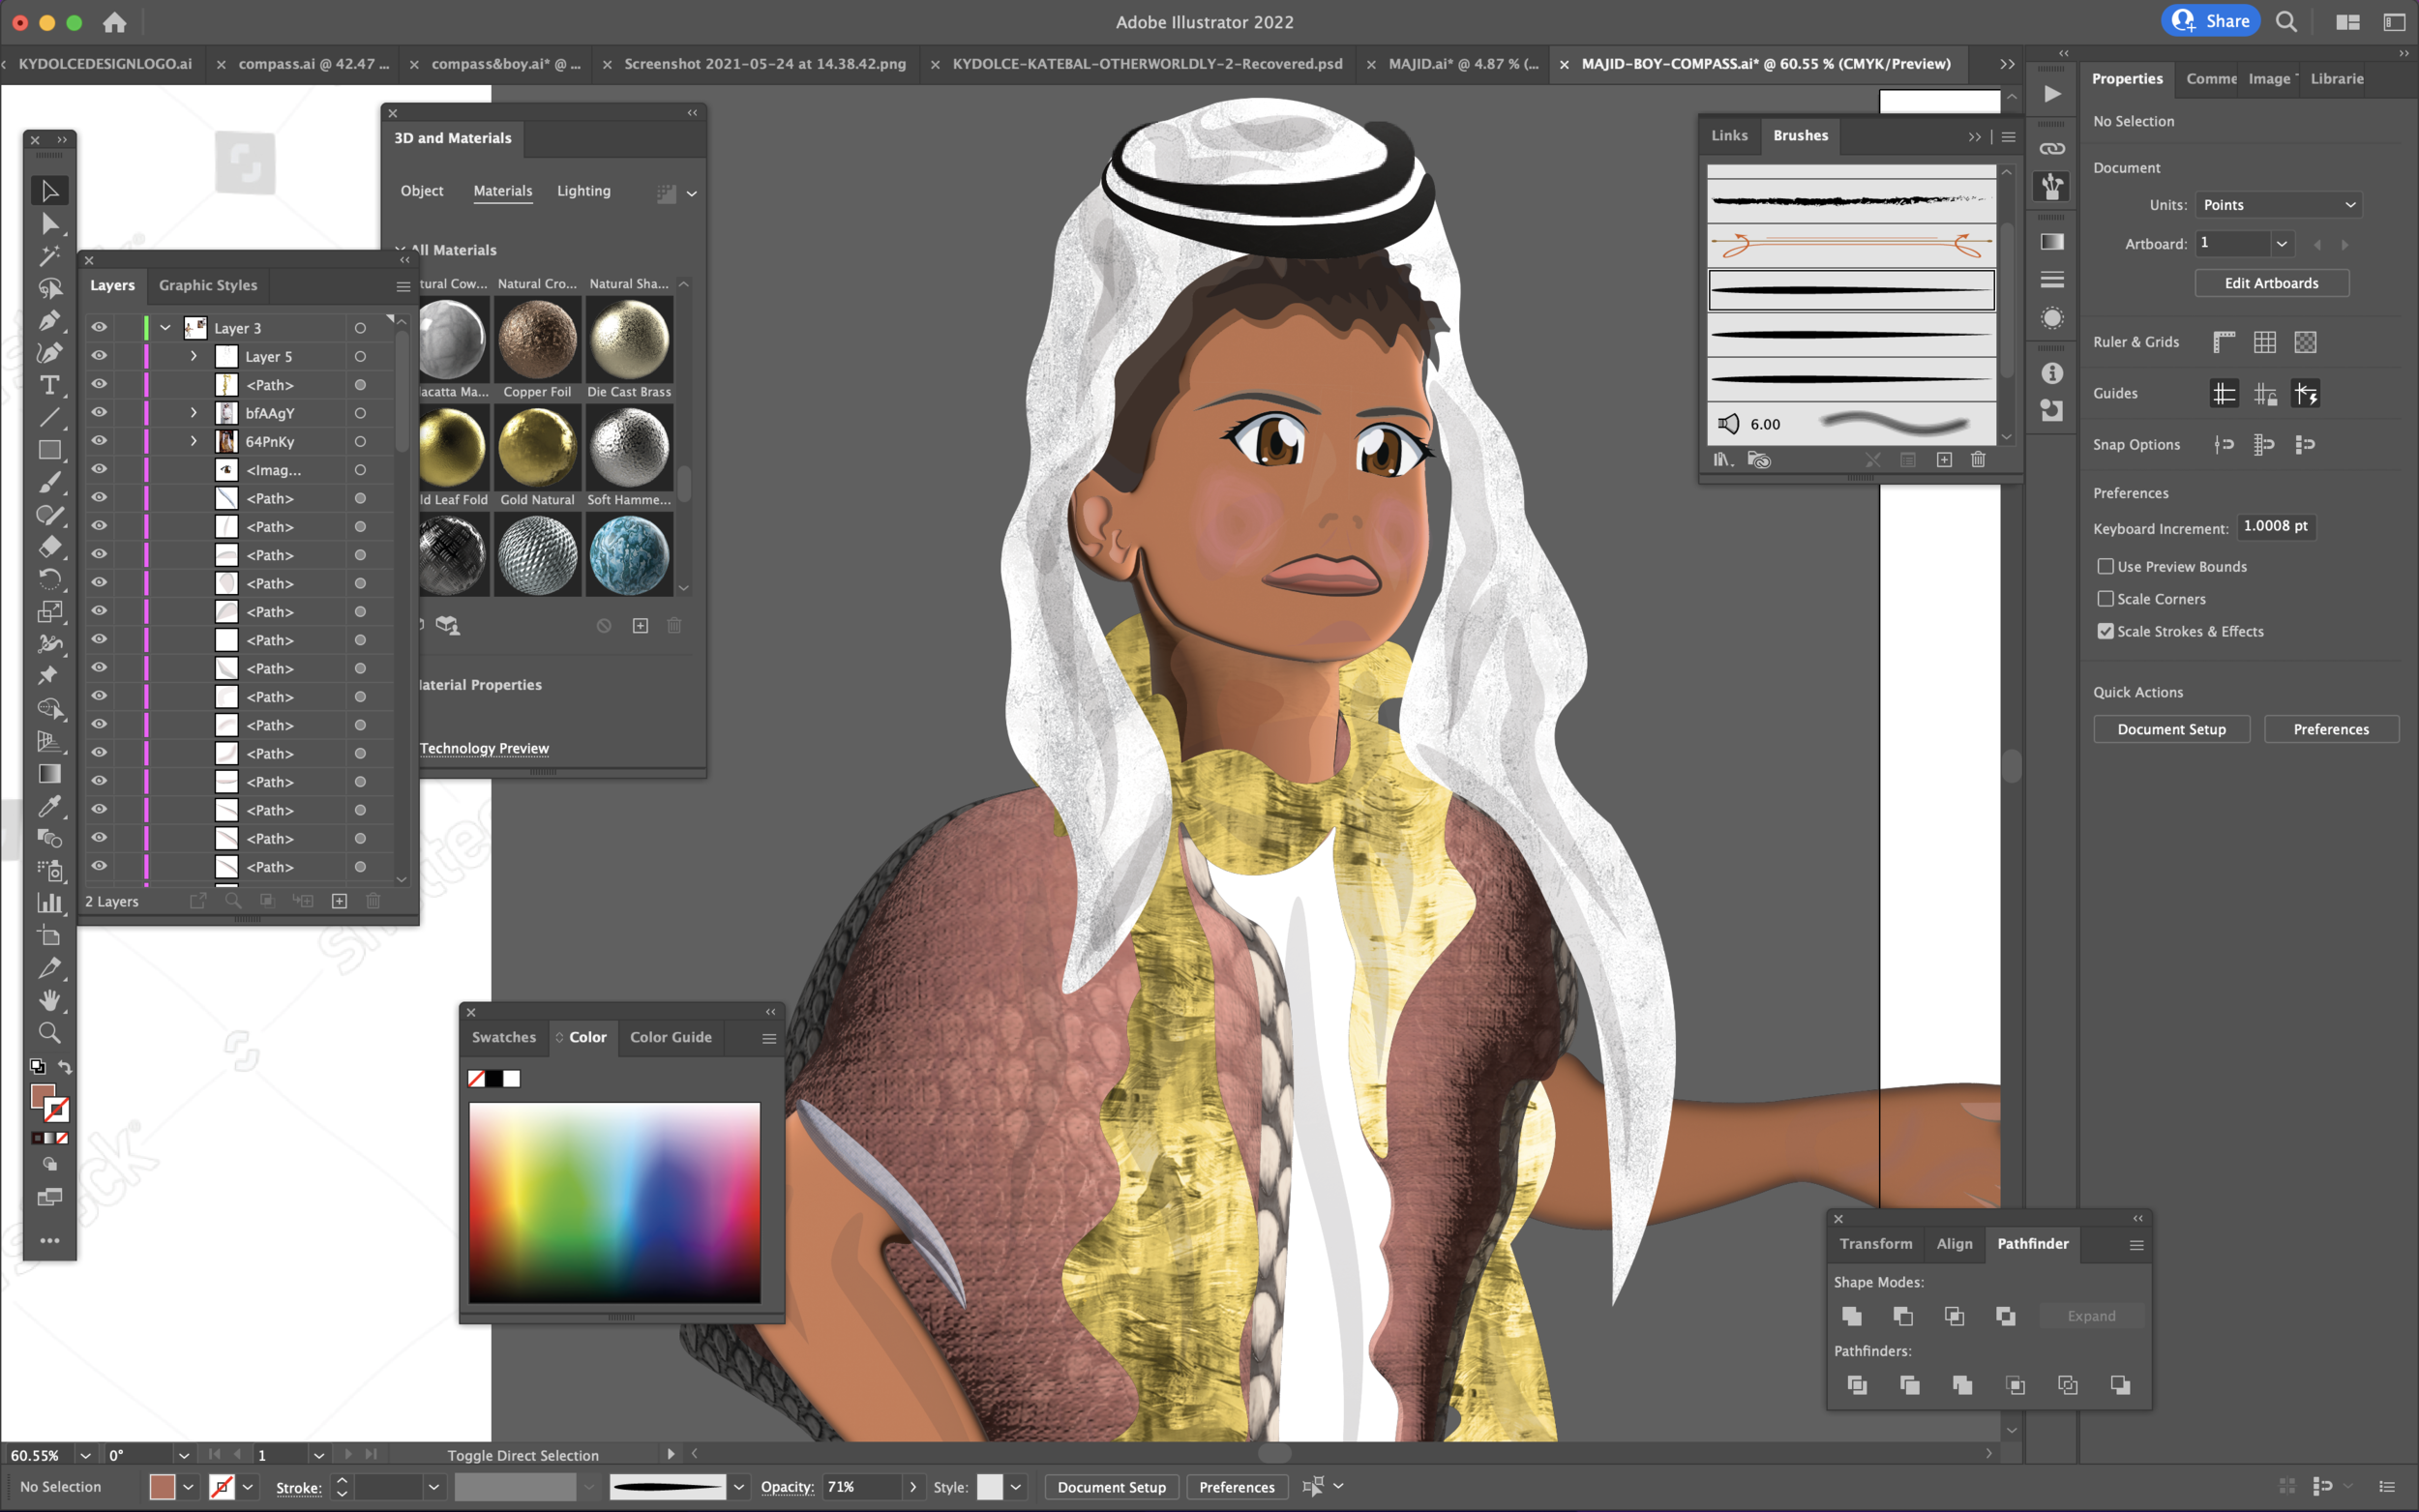Click Preferences in Quick Actions
Viewport: 2419px width, 1512px height.
pos(2330,729)
